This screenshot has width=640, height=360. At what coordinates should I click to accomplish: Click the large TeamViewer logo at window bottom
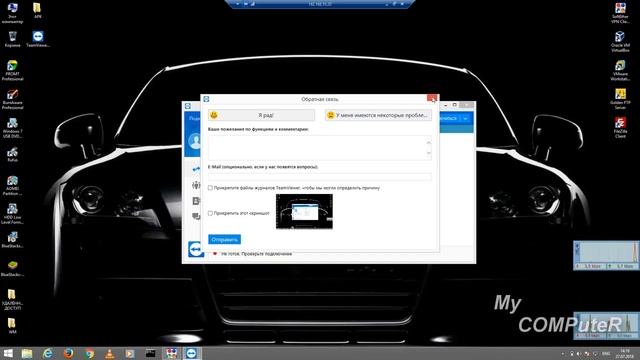pyautogui.click(x=196, y=249)
